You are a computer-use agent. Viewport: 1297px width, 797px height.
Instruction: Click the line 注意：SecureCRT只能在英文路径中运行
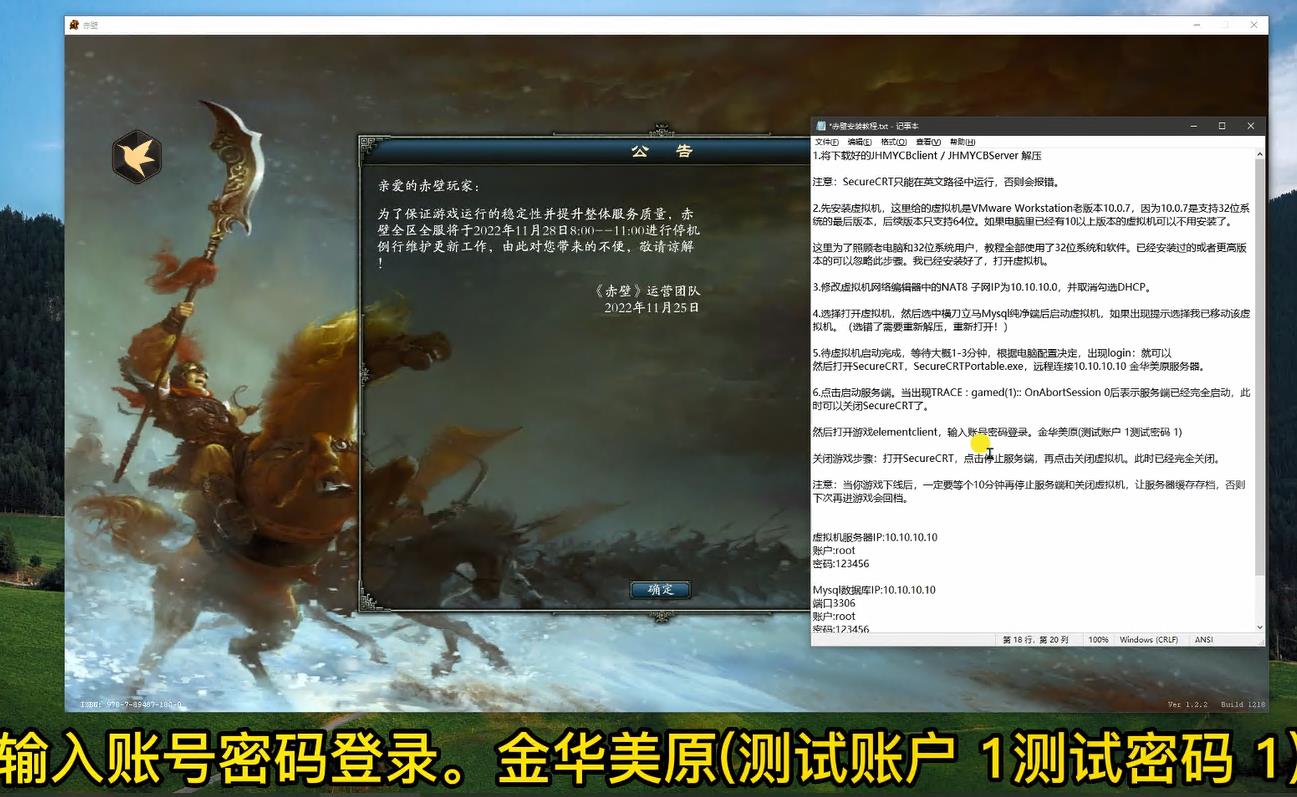tap(935, 182)
